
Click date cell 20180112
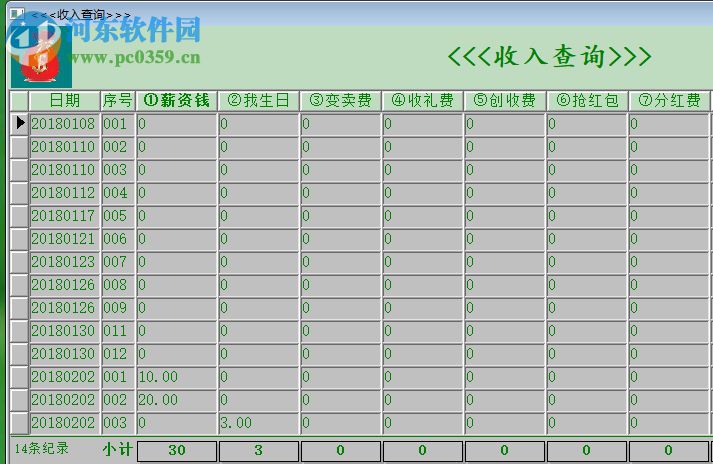65,193
